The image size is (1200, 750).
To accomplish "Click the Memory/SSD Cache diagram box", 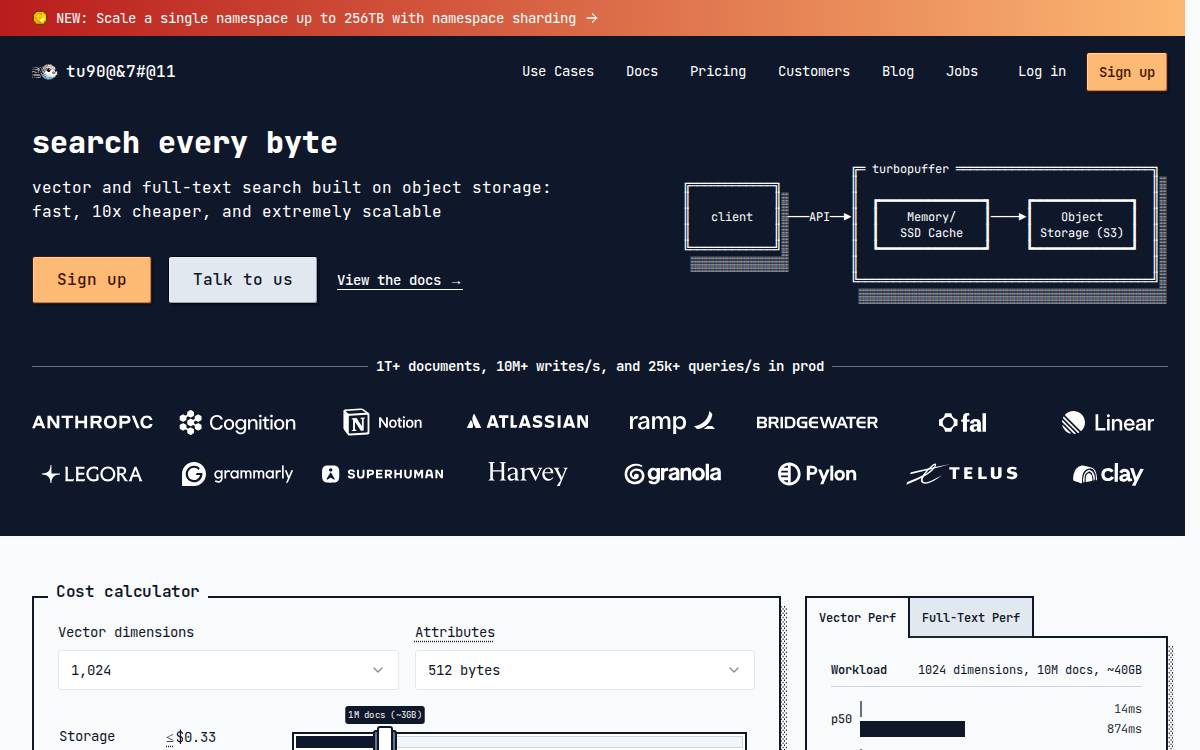I will [931, 225].
